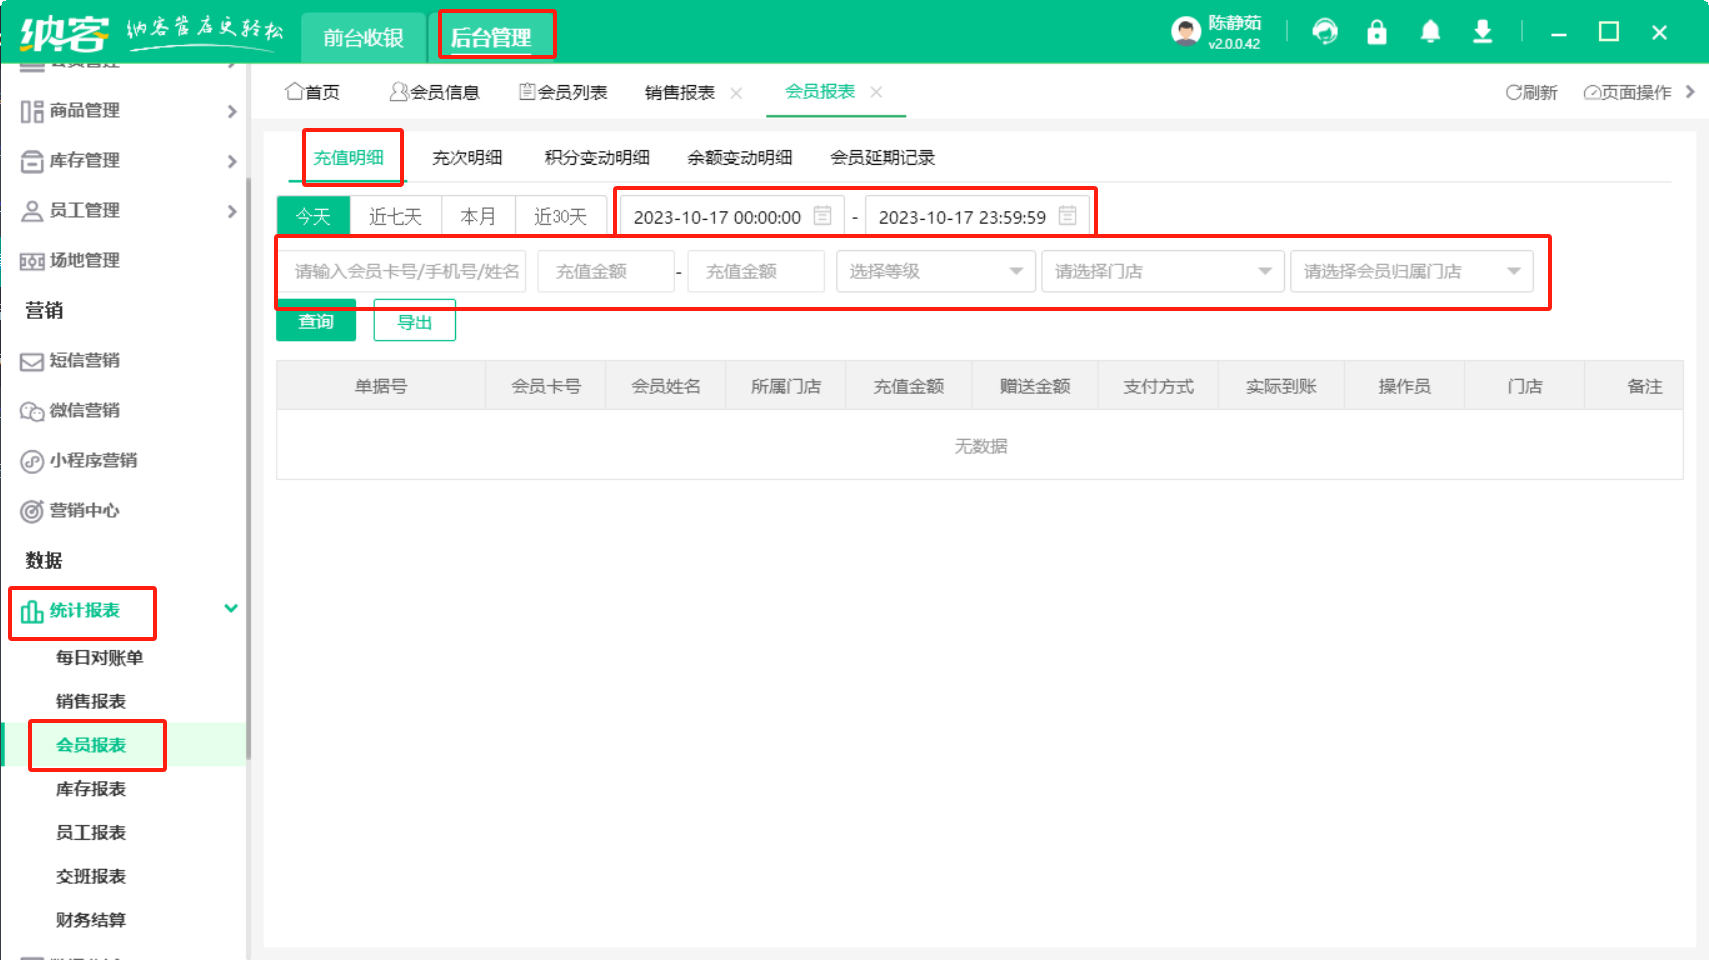Expand the 商品管理 sidebar menu
The height and width of the screenshot is (960, 1709).
pos(128,111)
